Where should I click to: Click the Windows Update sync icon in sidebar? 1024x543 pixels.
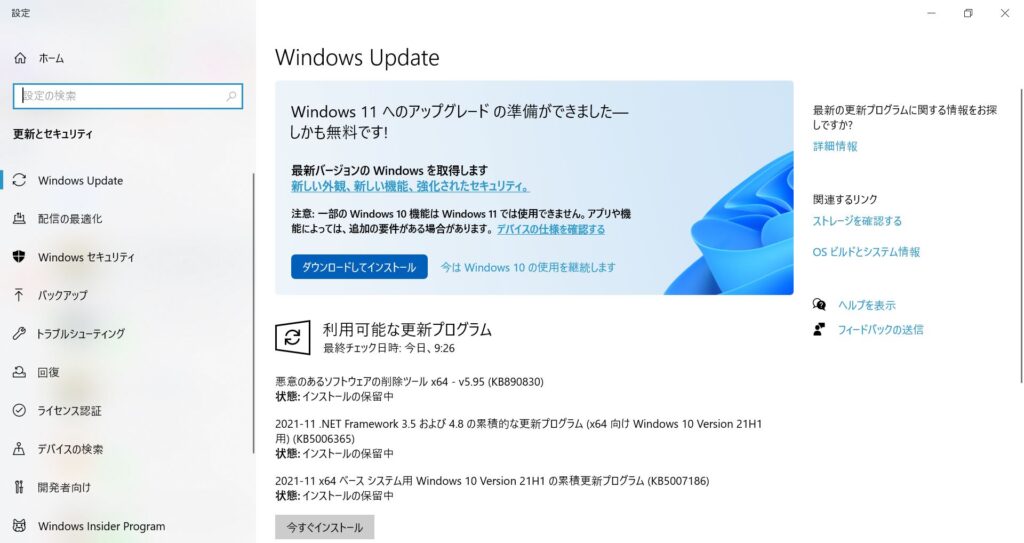pos(20,180)
